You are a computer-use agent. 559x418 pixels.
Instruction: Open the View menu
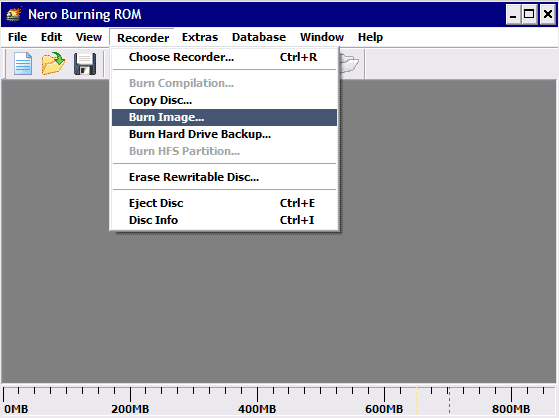coord(89,37)
